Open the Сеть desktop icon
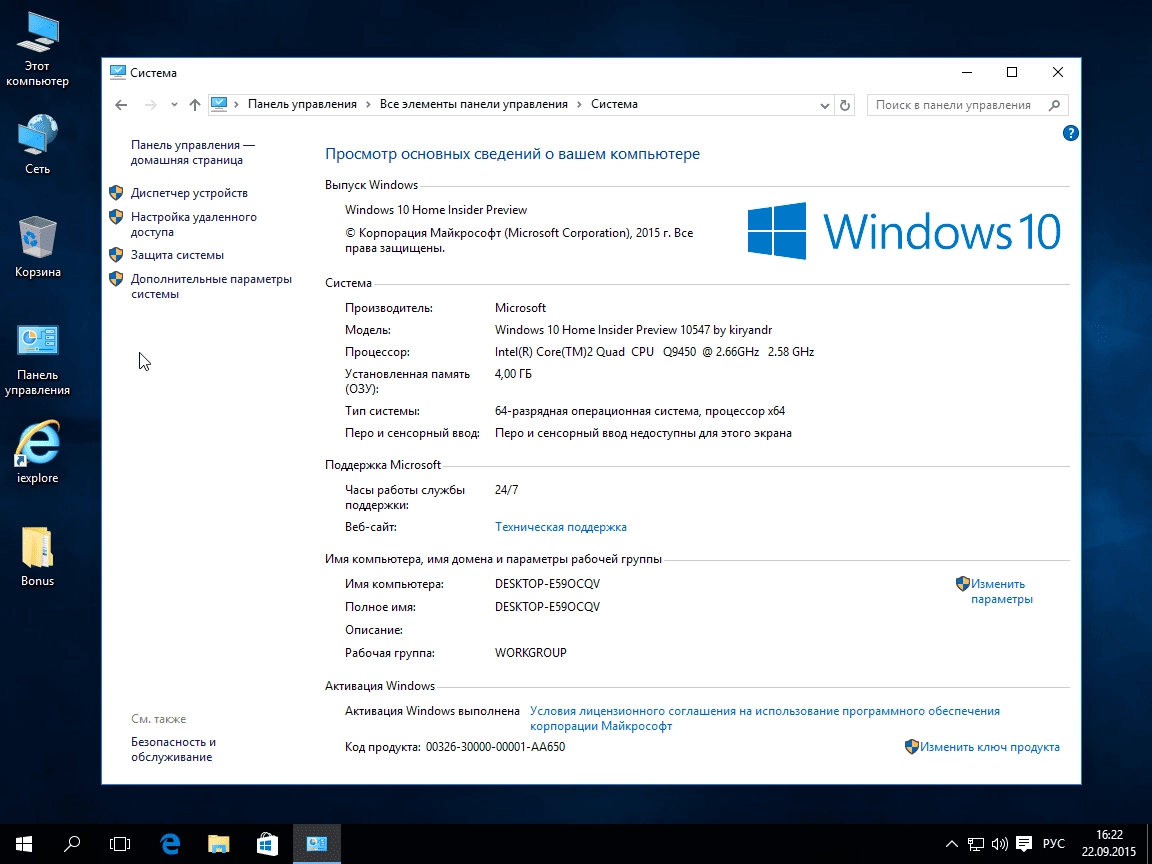Screen dimensions: 1152x864 point(37,144)
